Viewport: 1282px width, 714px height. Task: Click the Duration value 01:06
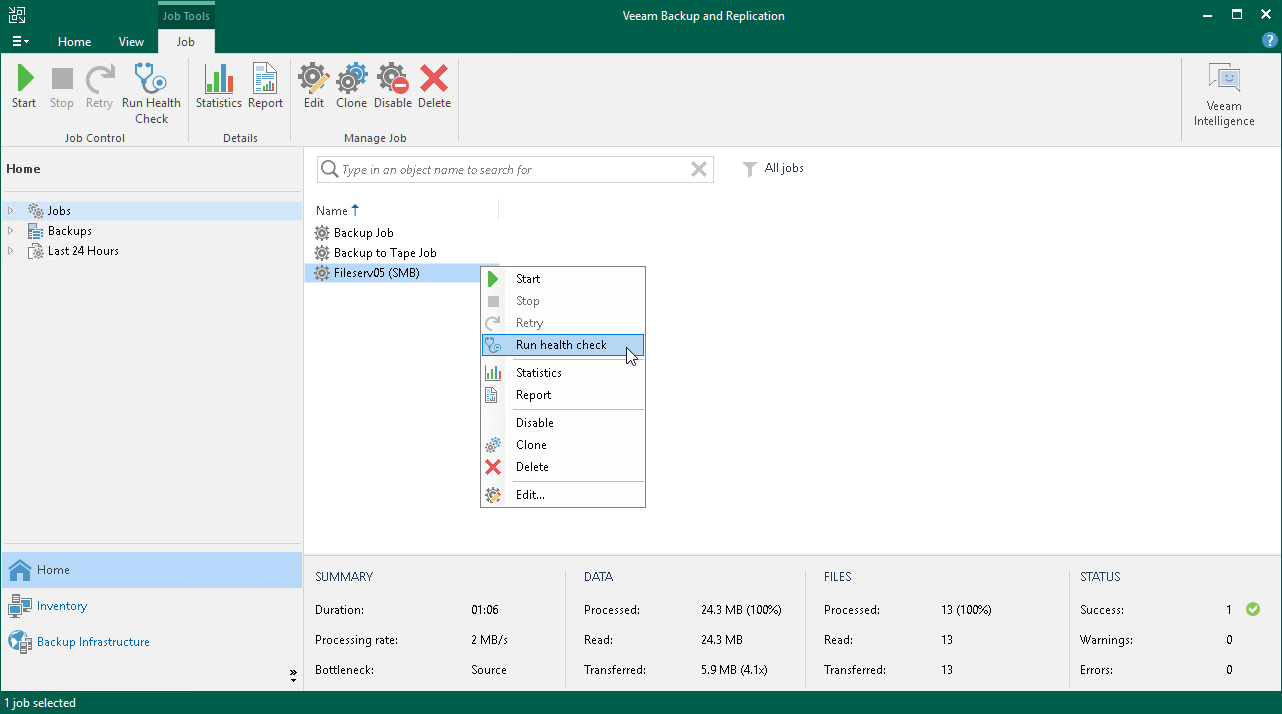[485, 609]
